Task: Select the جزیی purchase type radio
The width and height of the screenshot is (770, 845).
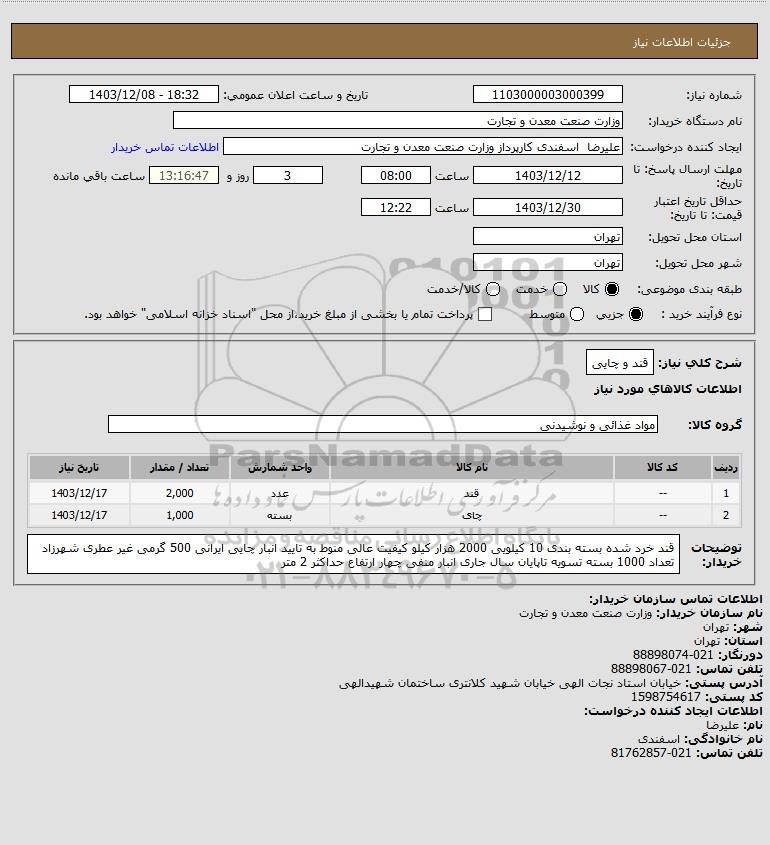Action: click(x=636, y=314)
